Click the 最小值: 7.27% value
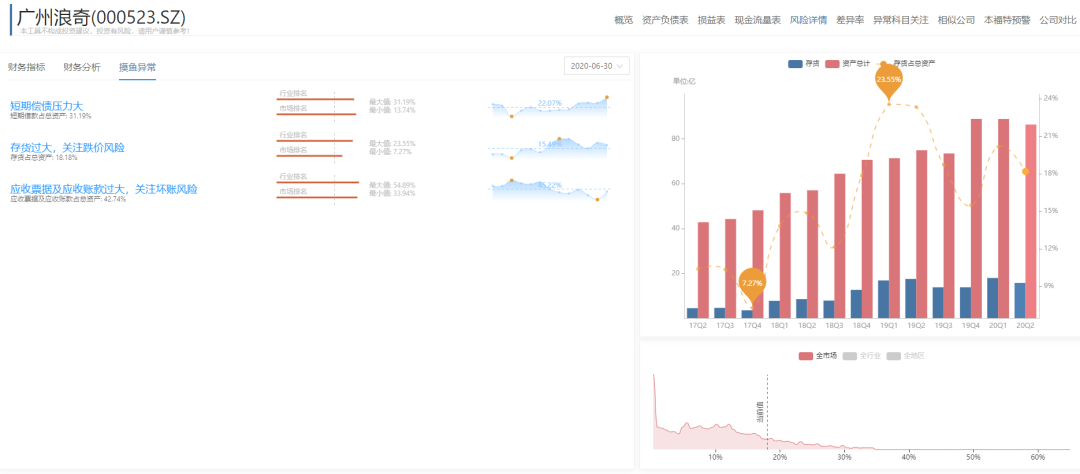The image size is (1080, 474). 391,152
